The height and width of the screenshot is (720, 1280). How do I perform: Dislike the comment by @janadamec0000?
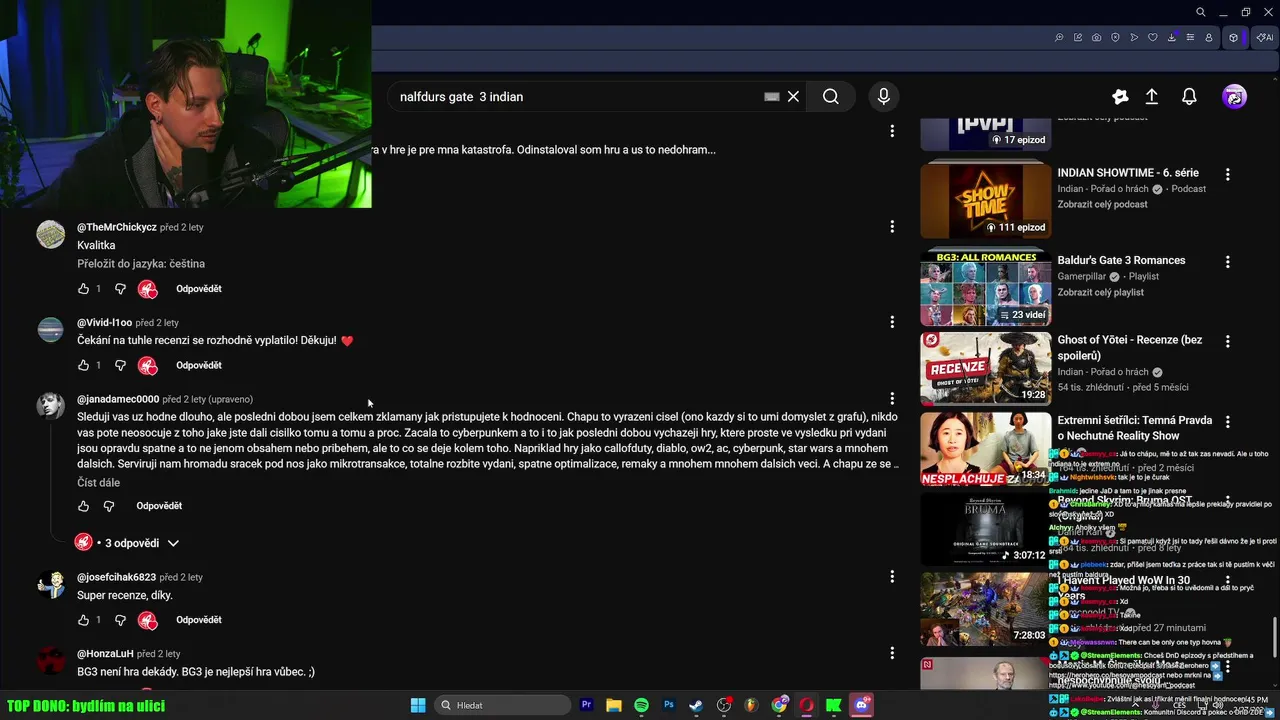[110, 506]
